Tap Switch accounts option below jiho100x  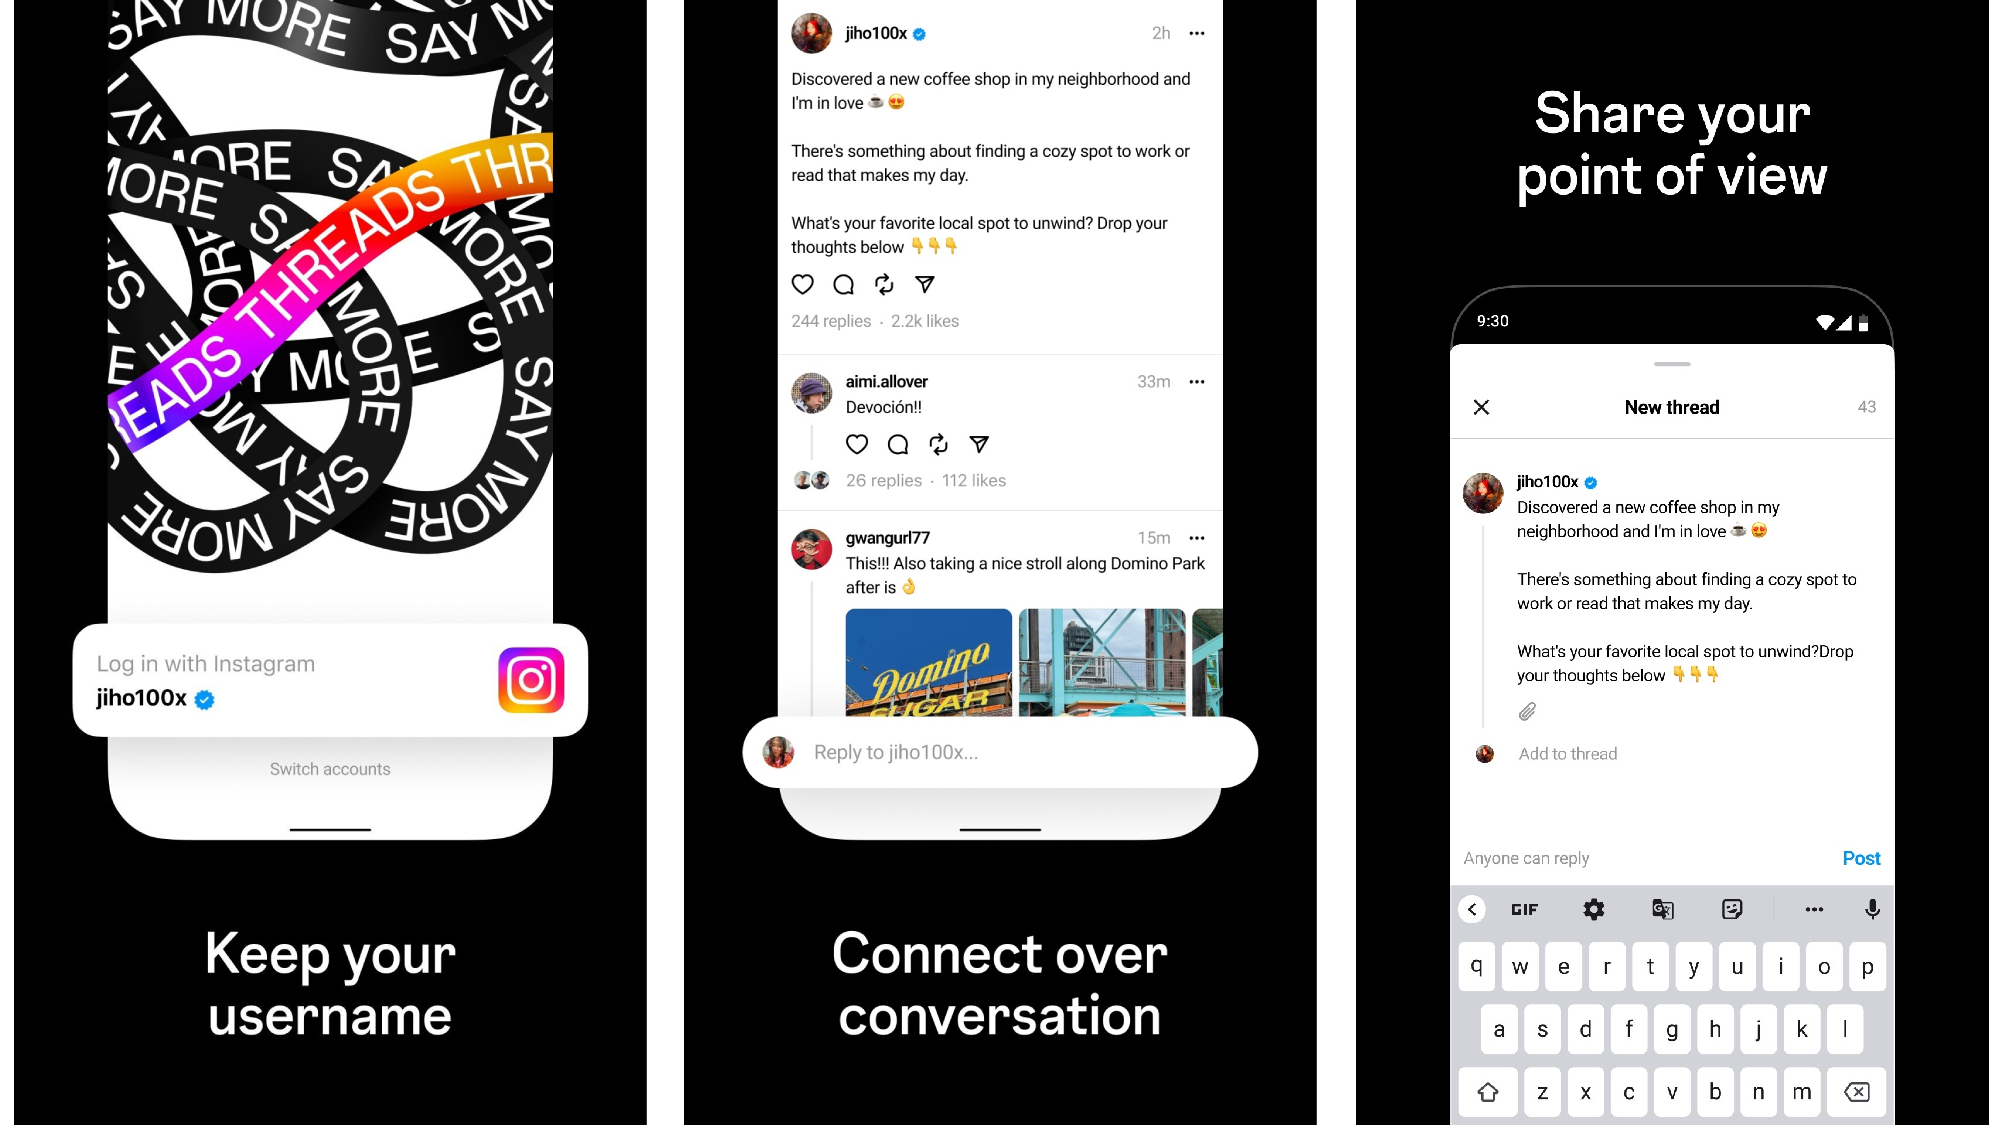330,769
